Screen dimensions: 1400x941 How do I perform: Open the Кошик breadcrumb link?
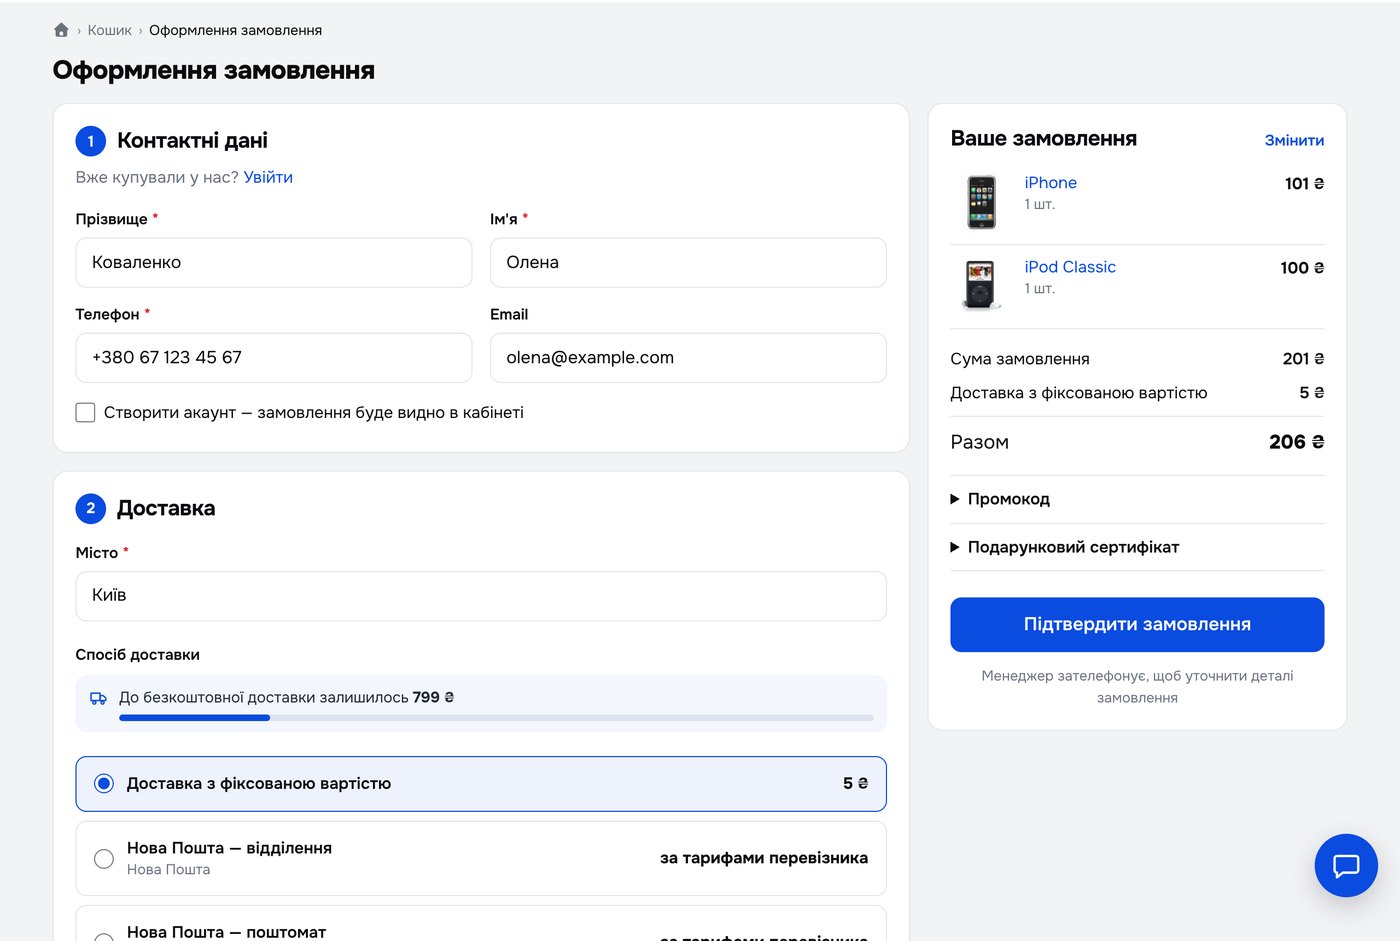coord(109,30)
